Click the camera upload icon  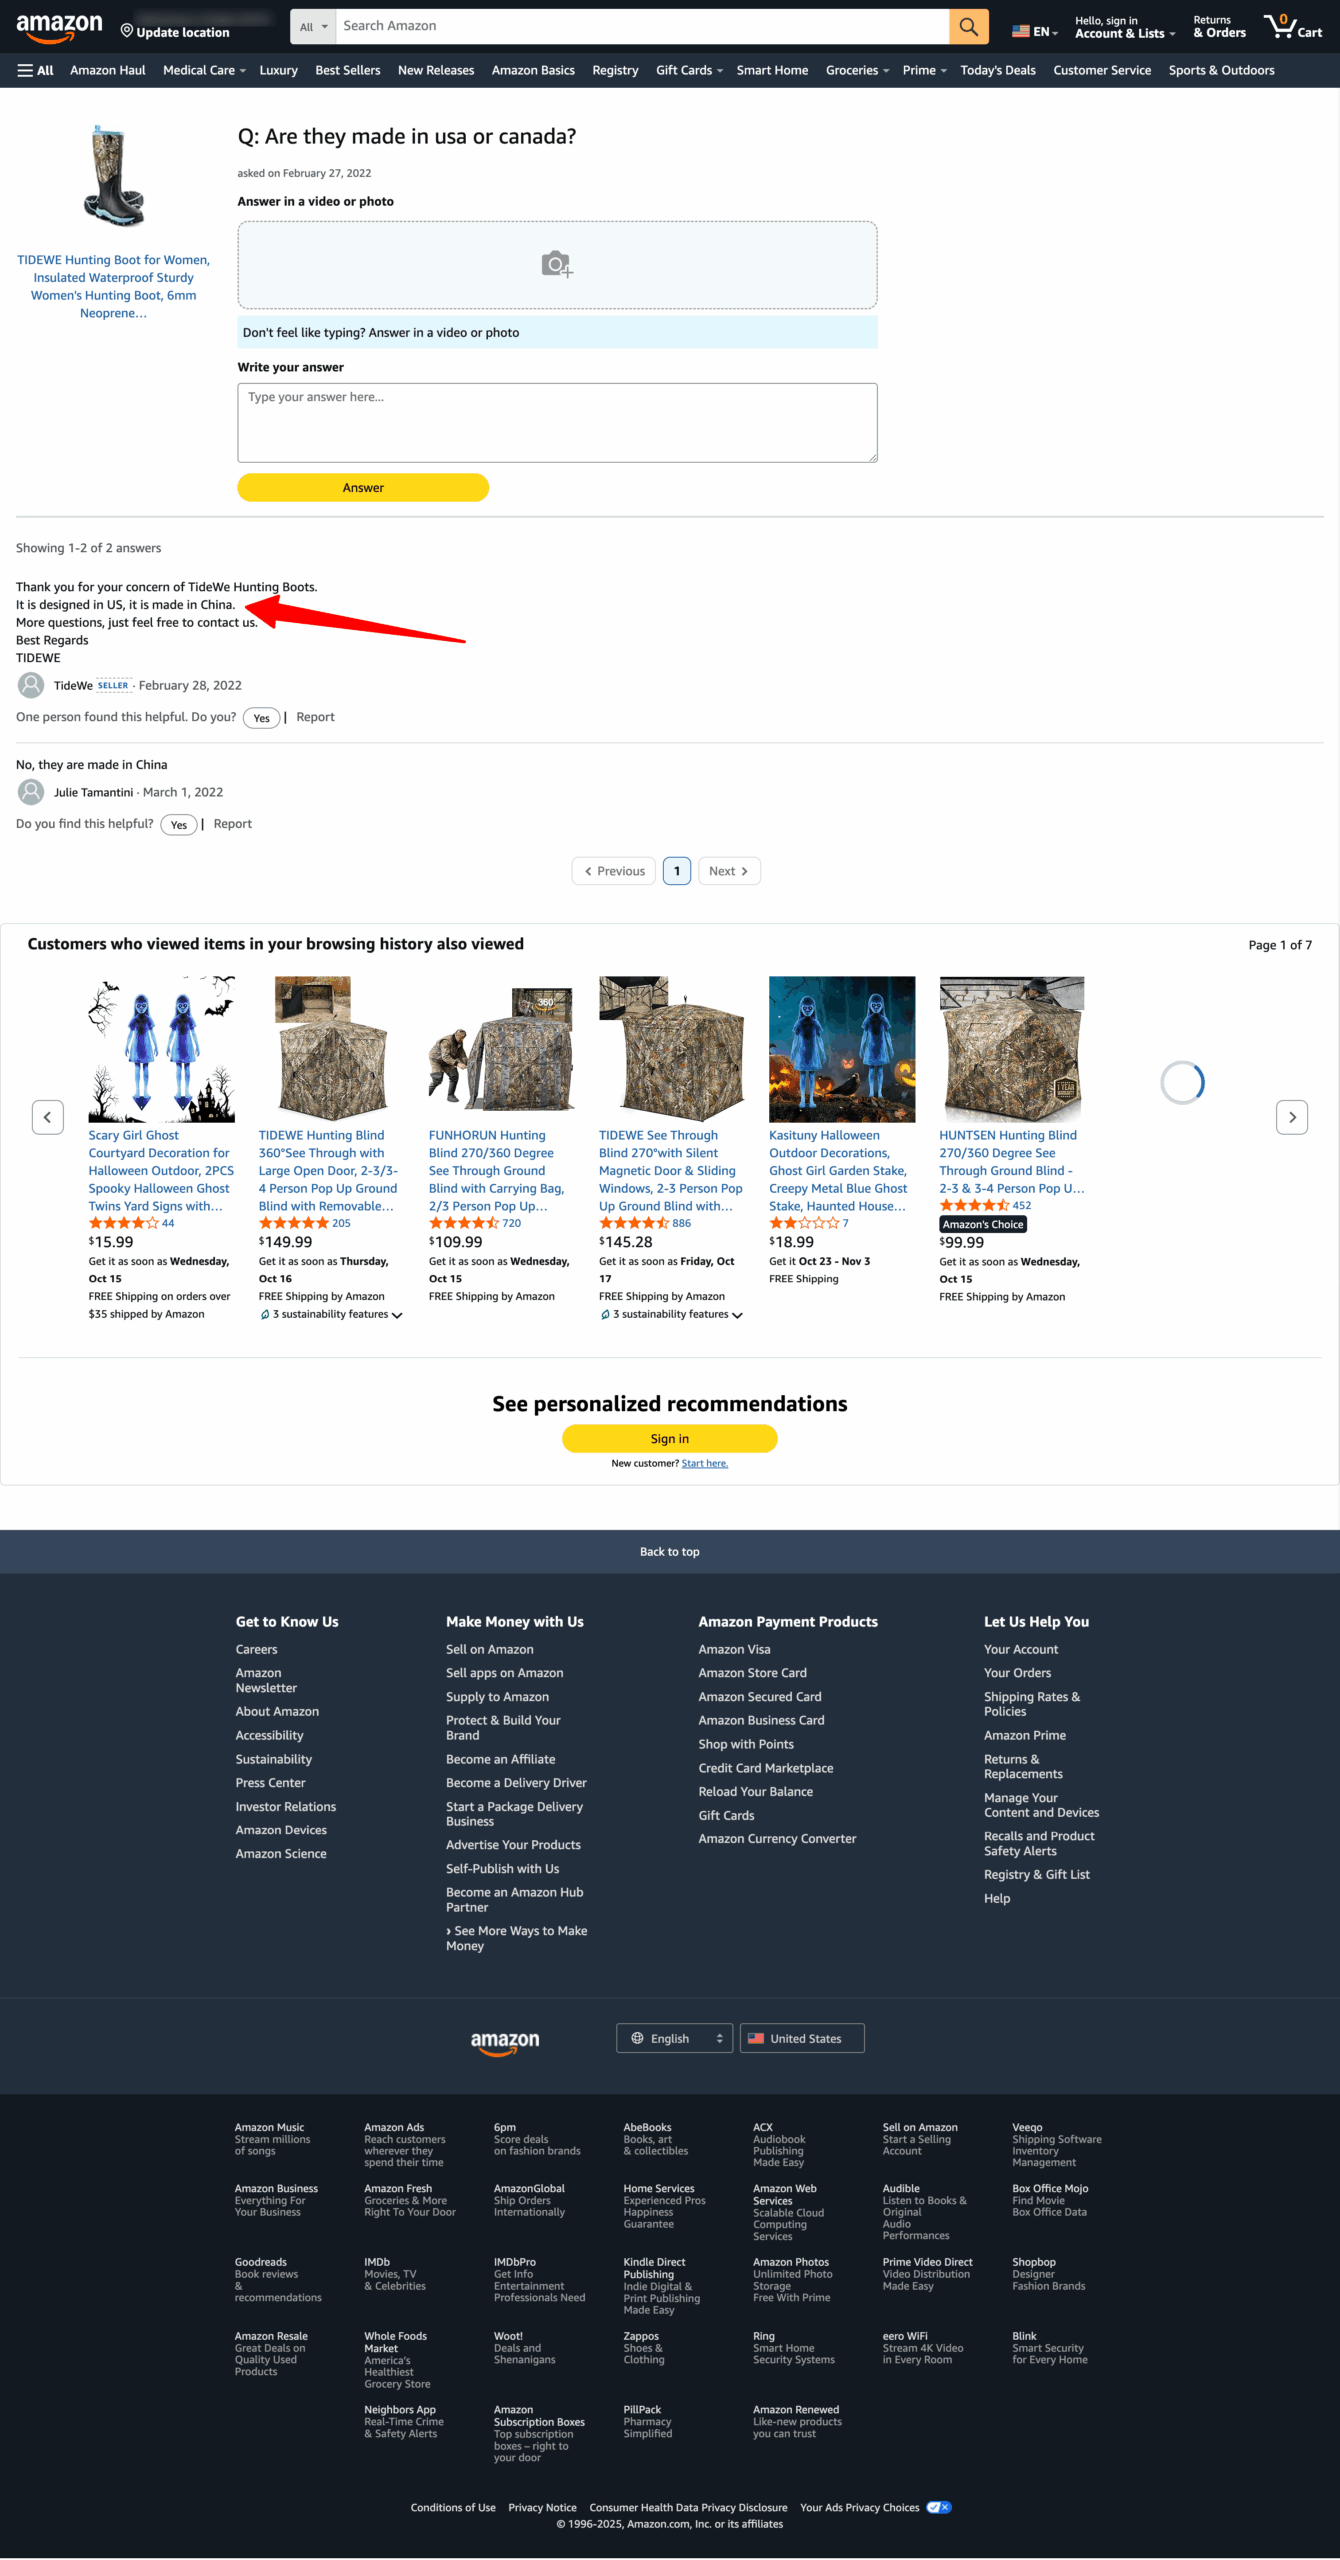(x=556, y=264)
